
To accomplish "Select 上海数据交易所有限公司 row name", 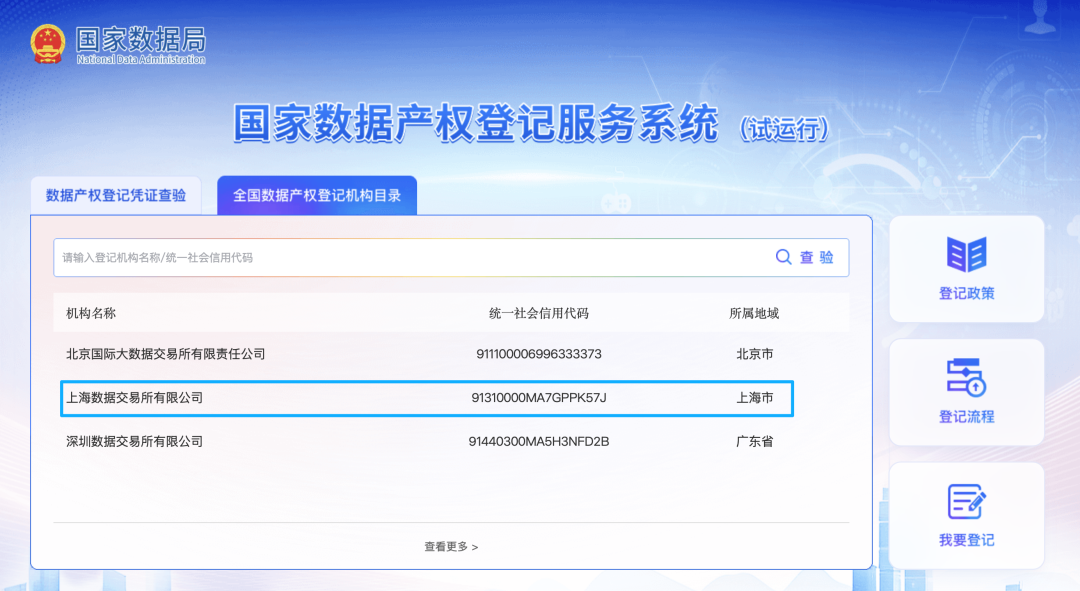I will click(134, 397).
